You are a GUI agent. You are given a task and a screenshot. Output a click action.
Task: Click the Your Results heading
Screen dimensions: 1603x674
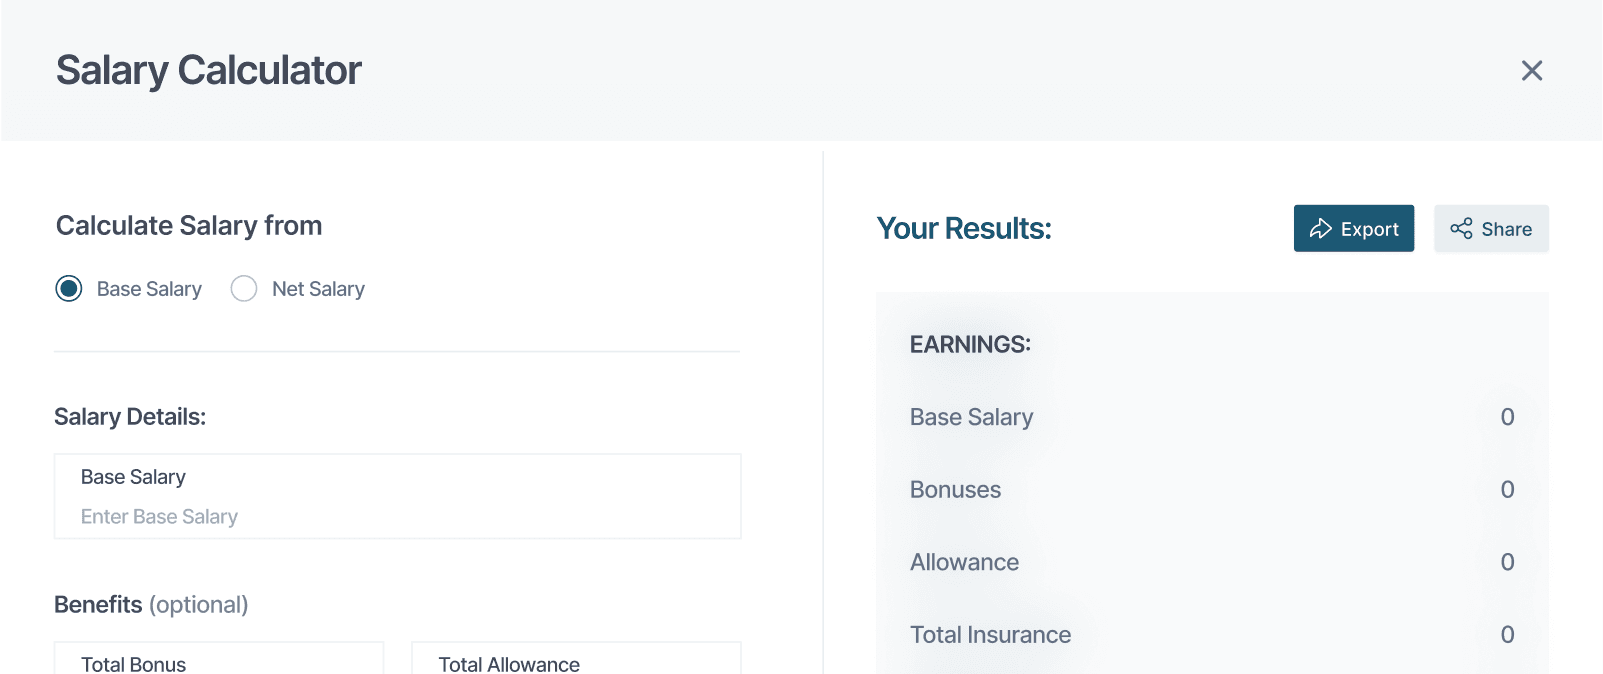[964, 229]
